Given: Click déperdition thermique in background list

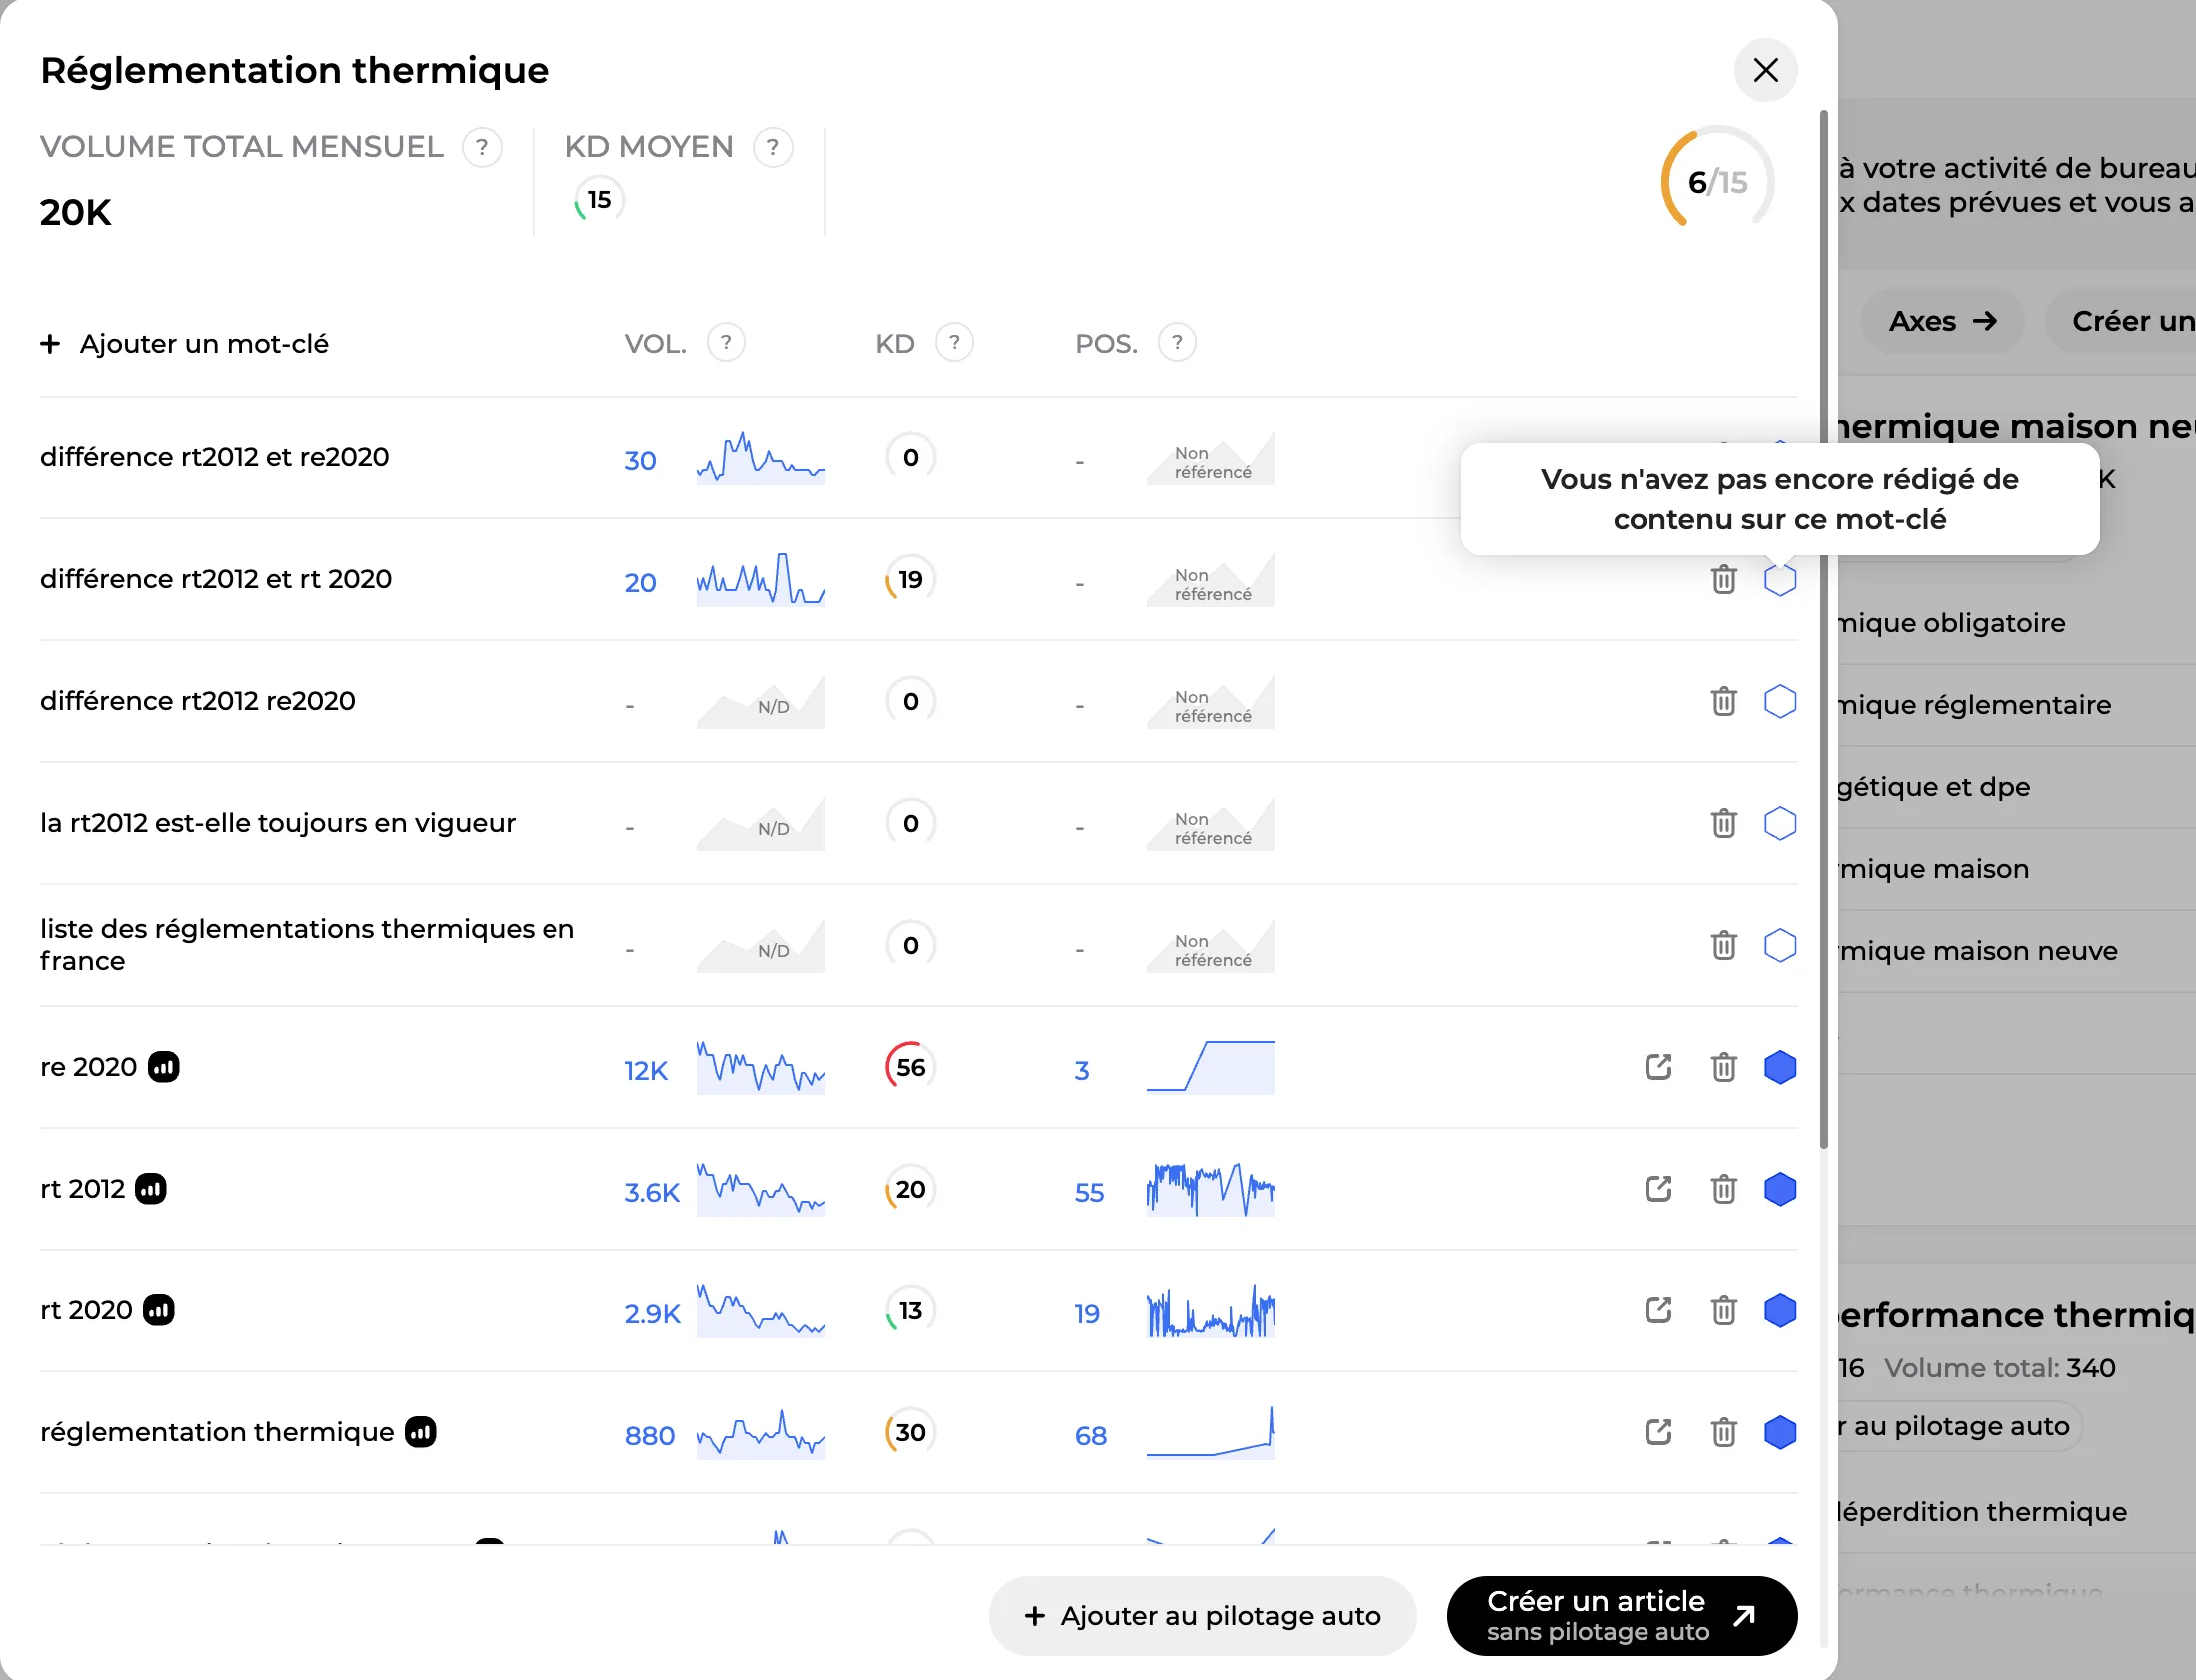Looking at the screenshot, I should (1982, 1512).
